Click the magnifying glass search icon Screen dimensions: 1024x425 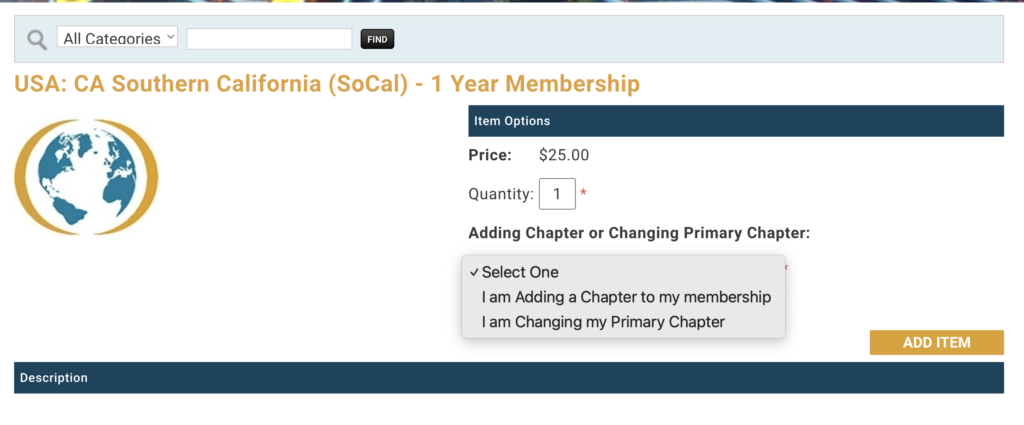click(x=37, y=40)
